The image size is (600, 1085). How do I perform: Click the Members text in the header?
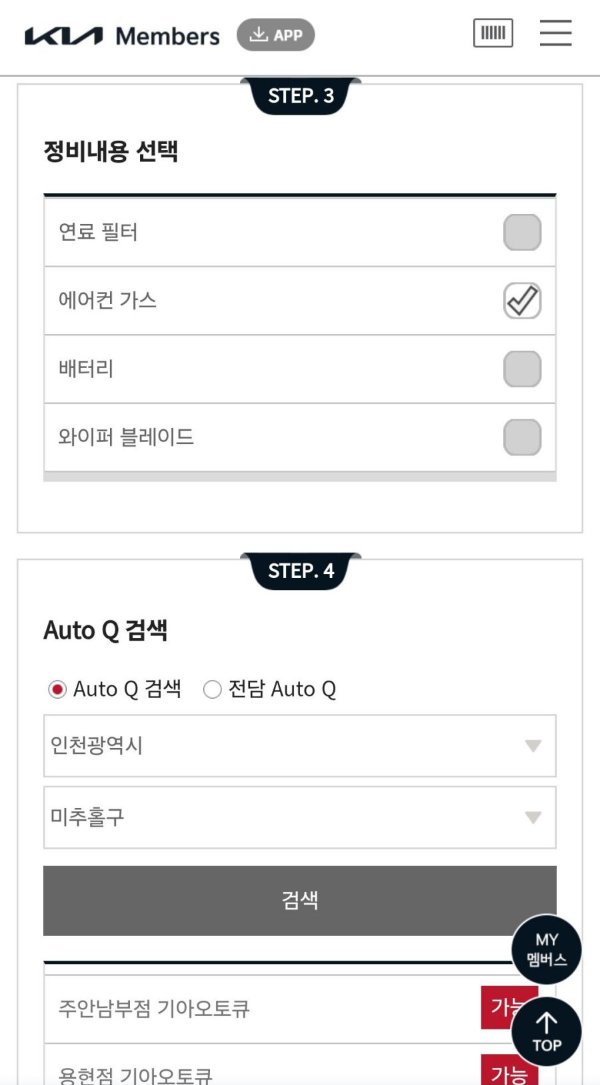point(169,33)
